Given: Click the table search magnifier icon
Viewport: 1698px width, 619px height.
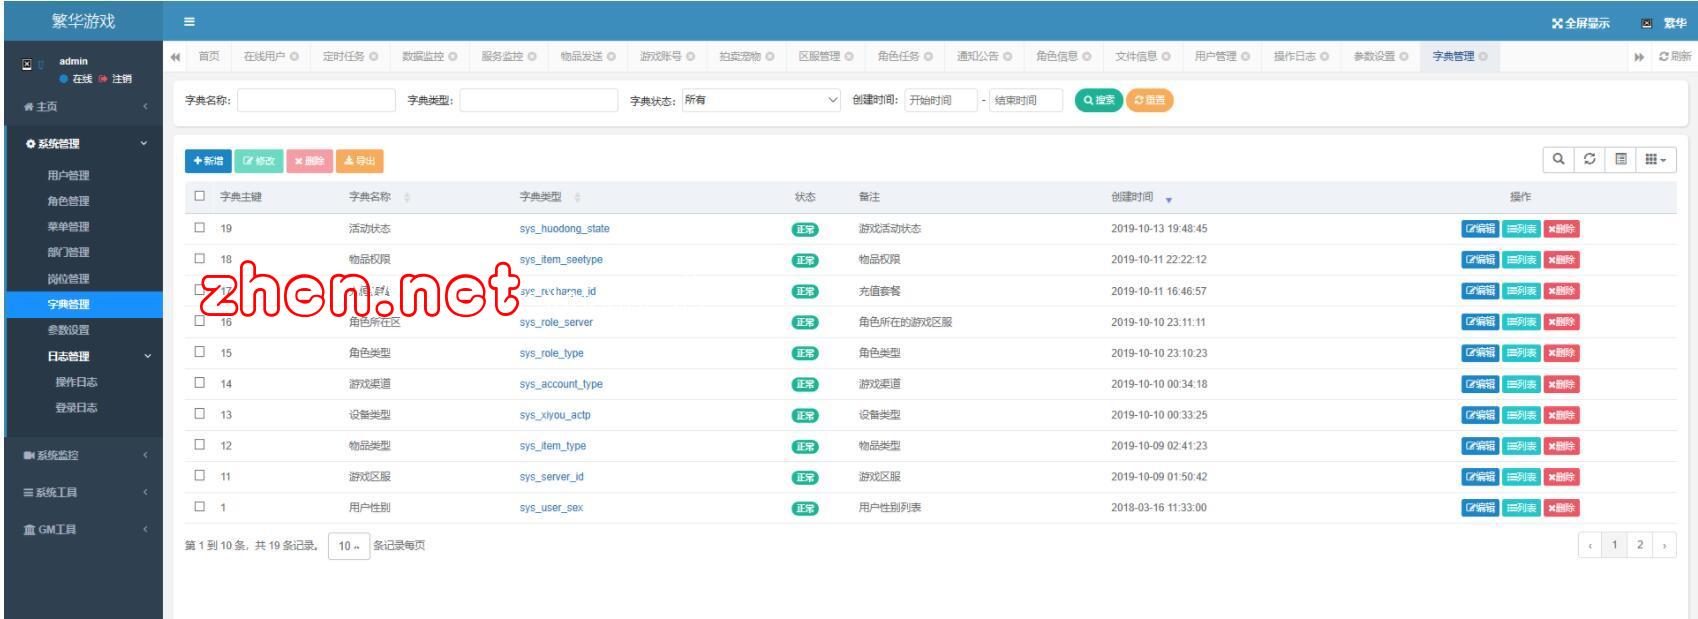Looking at the screenshot, I should coord(1558,159).
